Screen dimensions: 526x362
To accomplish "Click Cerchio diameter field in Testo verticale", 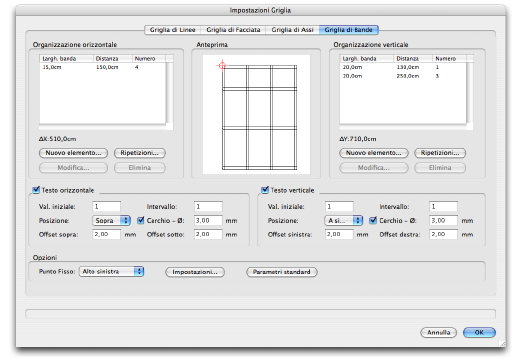I will 443,220.
